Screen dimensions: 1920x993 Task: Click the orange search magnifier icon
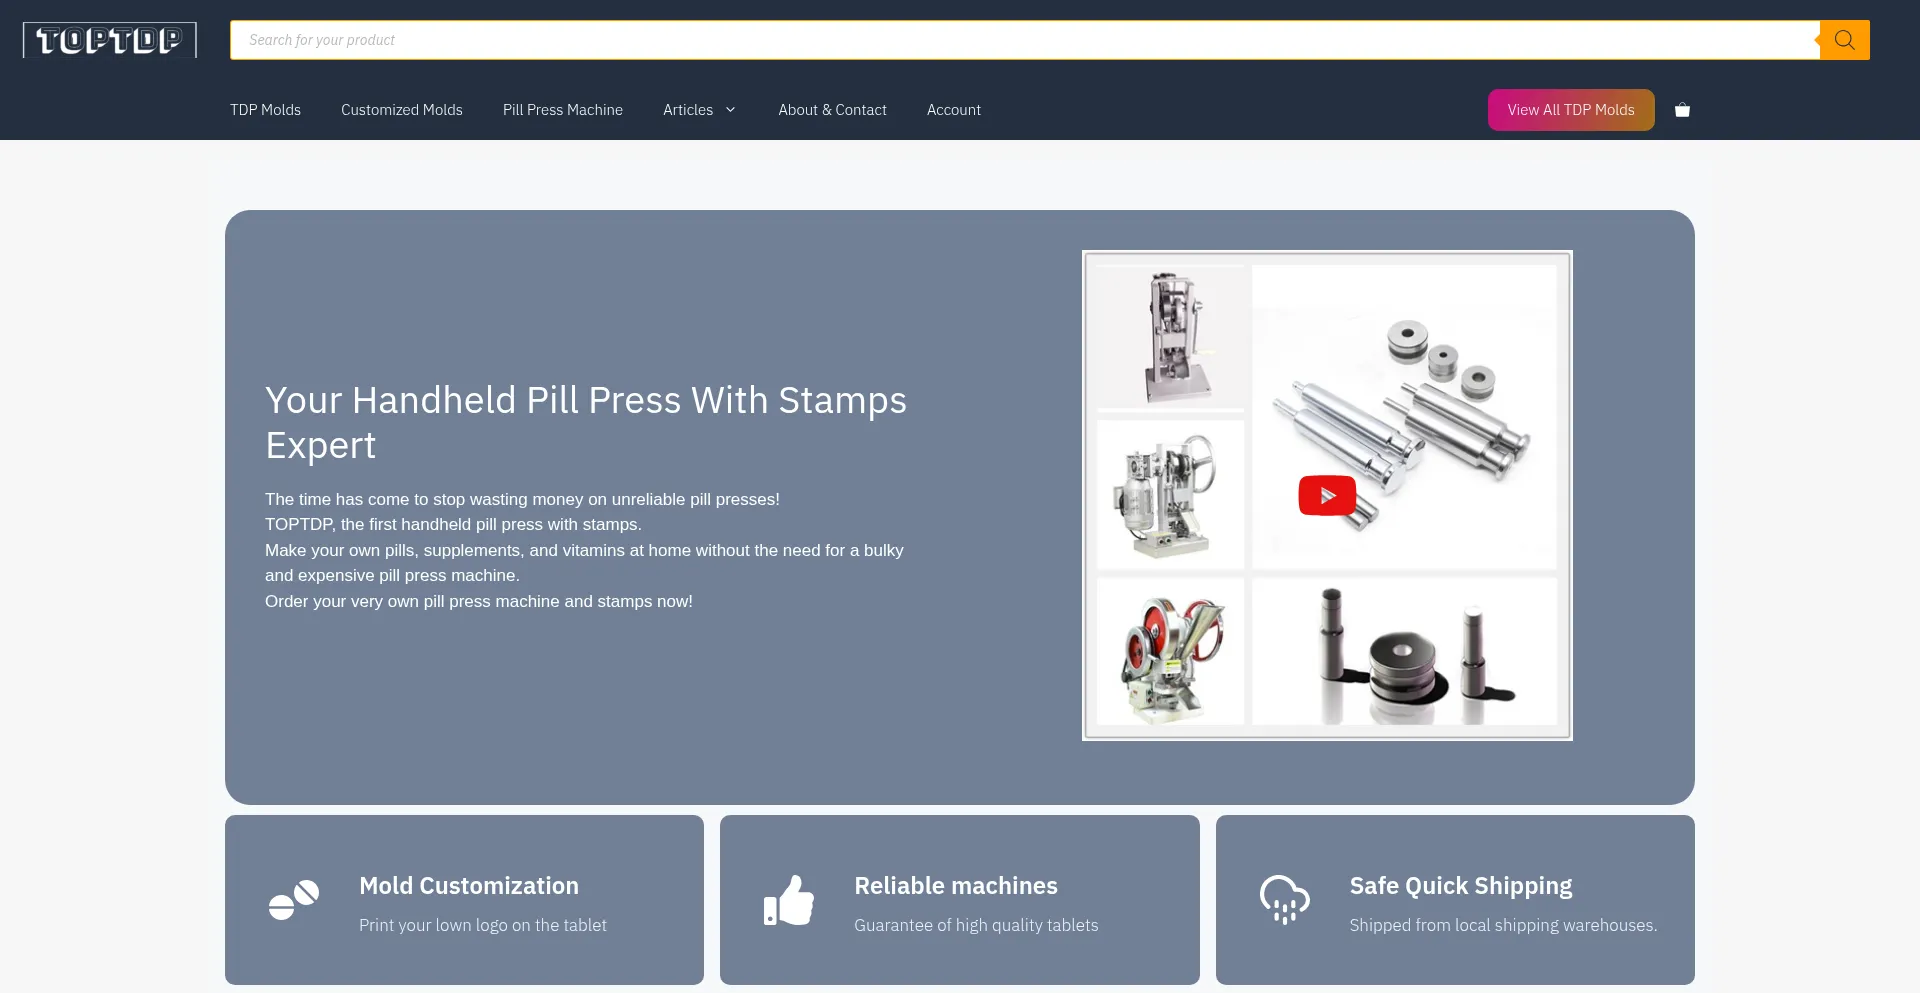click(x=1844, y=40)
